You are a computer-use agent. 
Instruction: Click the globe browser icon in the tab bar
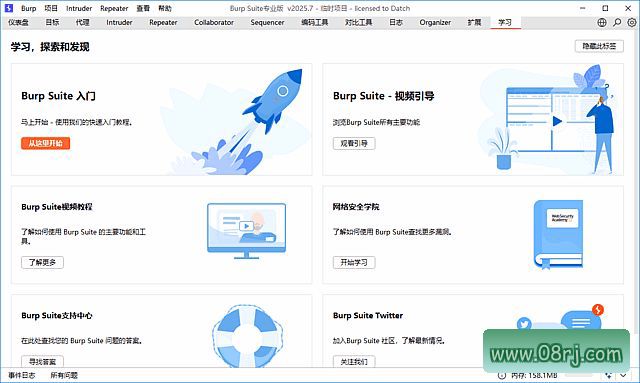point(602,22)
